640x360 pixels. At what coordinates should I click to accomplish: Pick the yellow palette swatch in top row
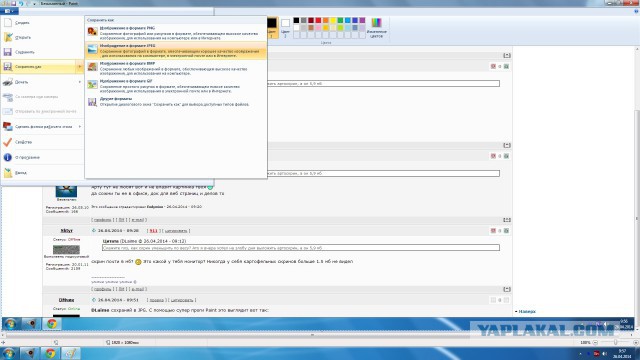[333, 20]
